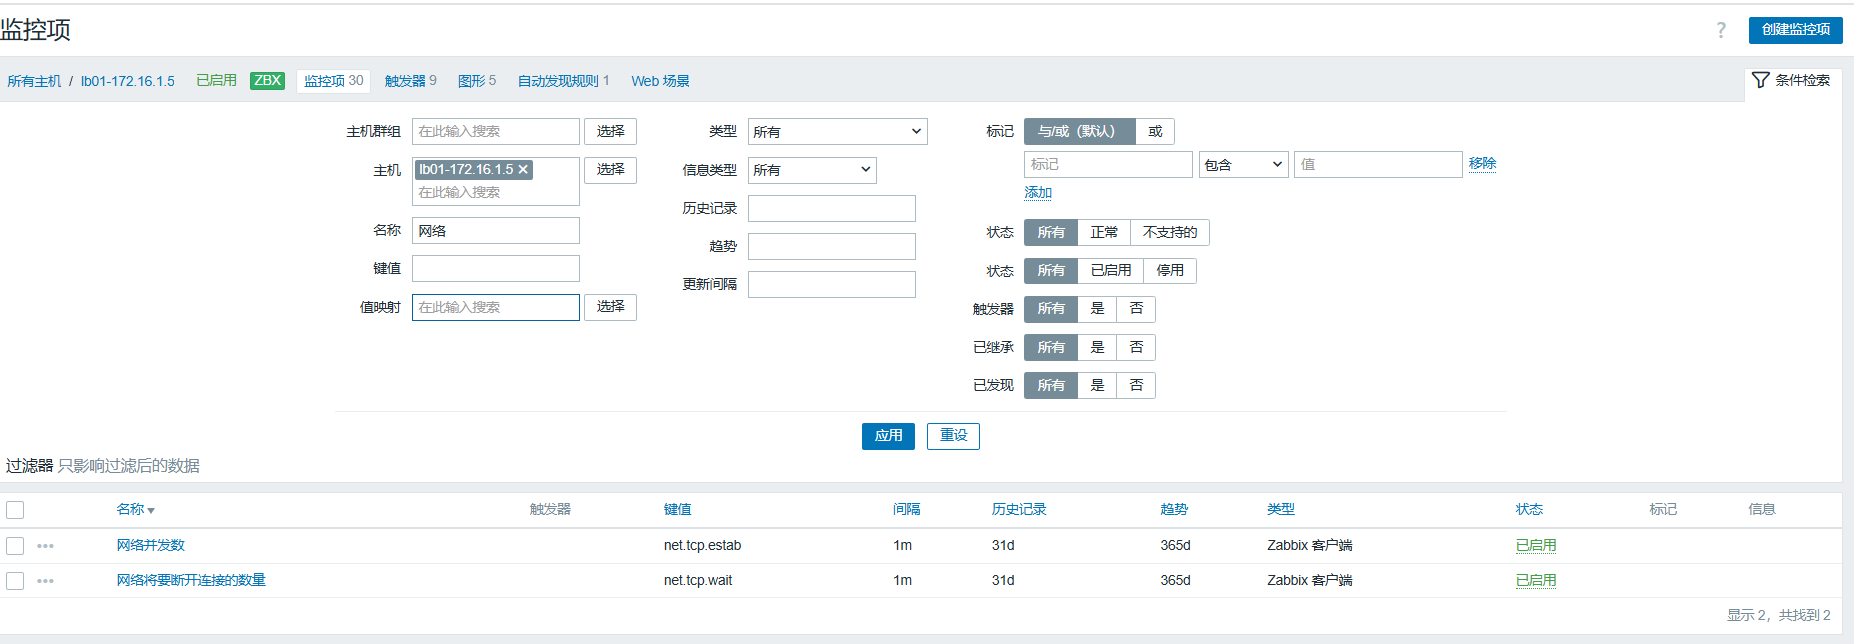Open the 网络将要断开连接的数量 item

191,581
